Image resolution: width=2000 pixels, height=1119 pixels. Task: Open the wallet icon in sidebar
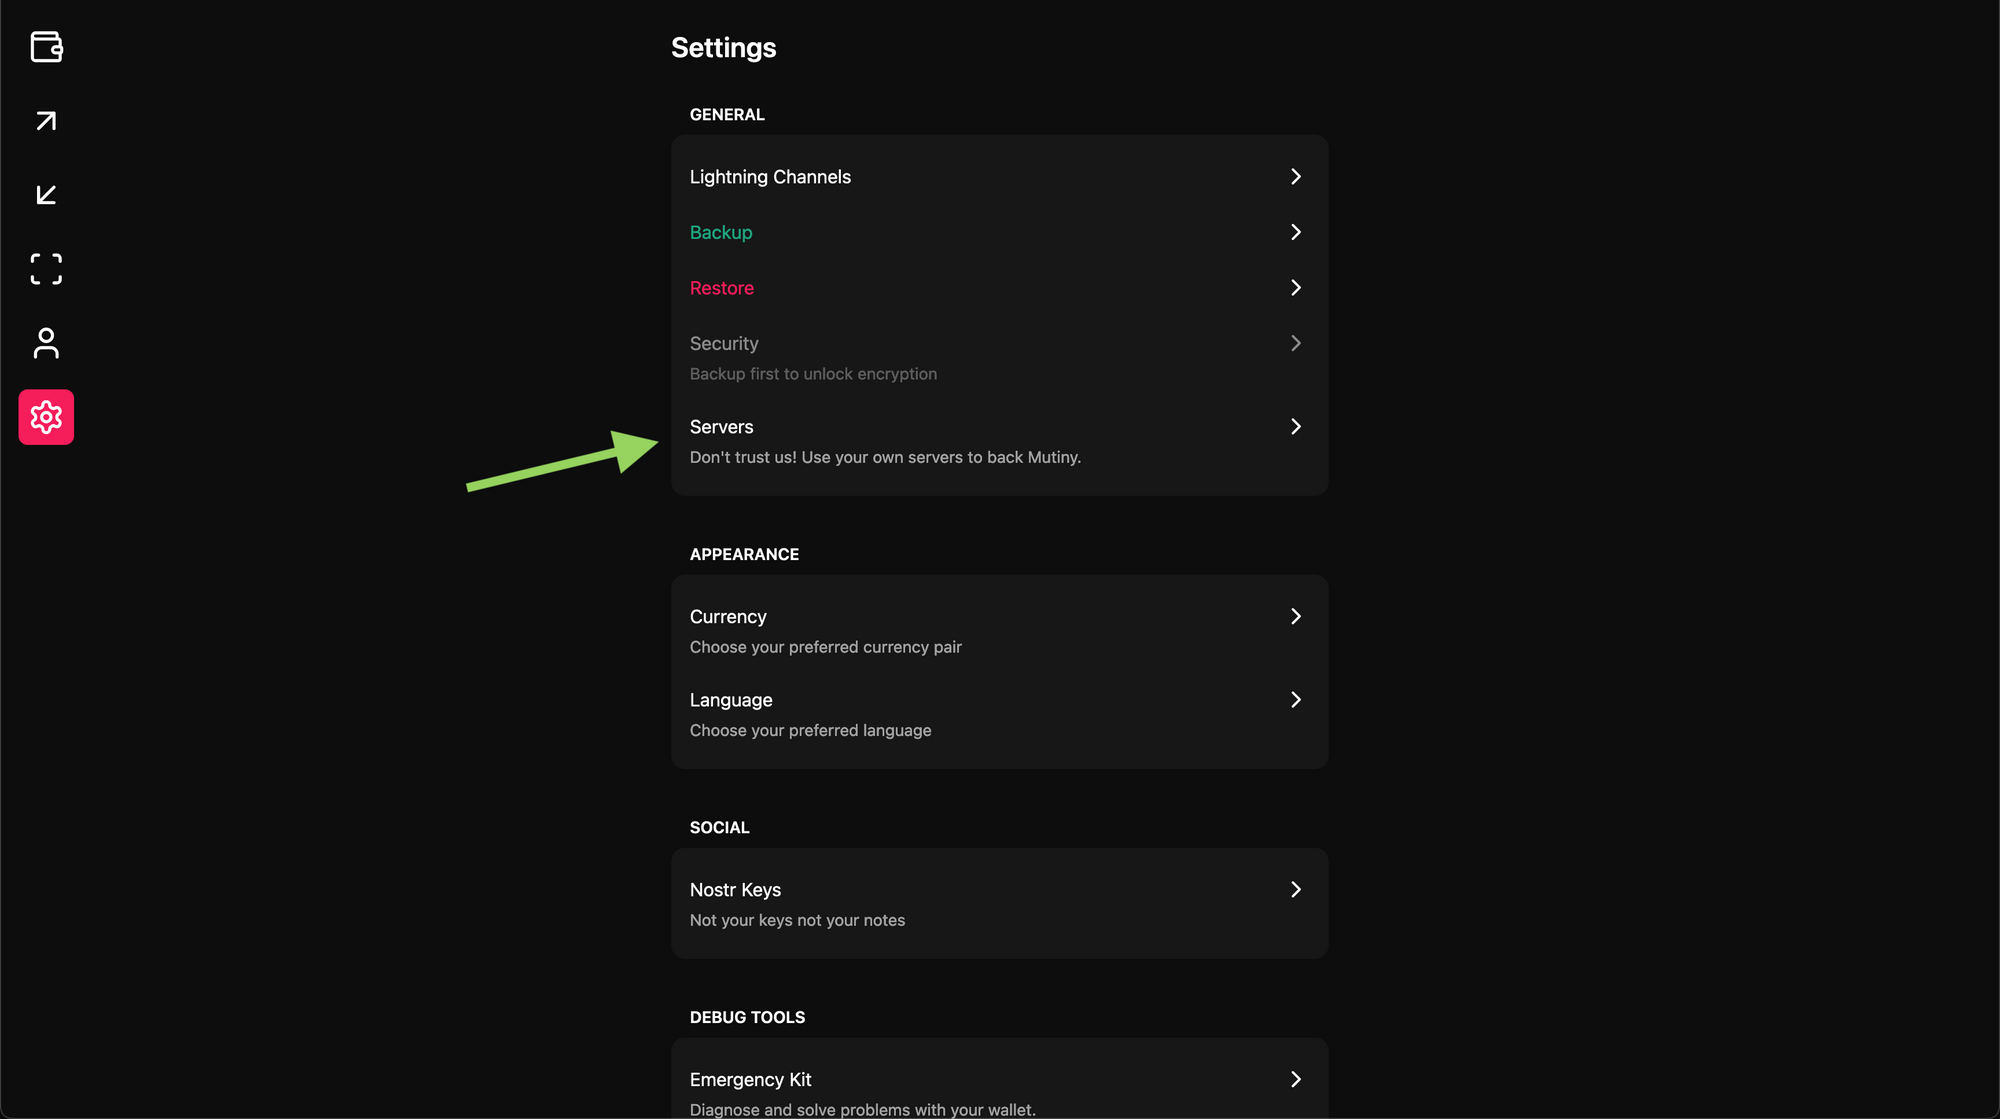[46, 47]
